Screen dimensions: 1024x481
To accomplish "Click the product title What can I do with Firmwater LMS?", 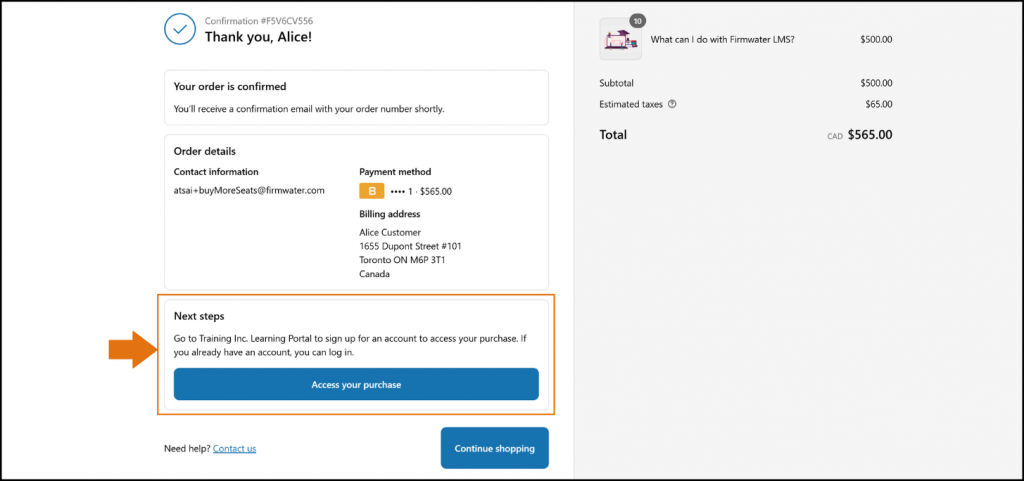I will (x=722, y=39).
